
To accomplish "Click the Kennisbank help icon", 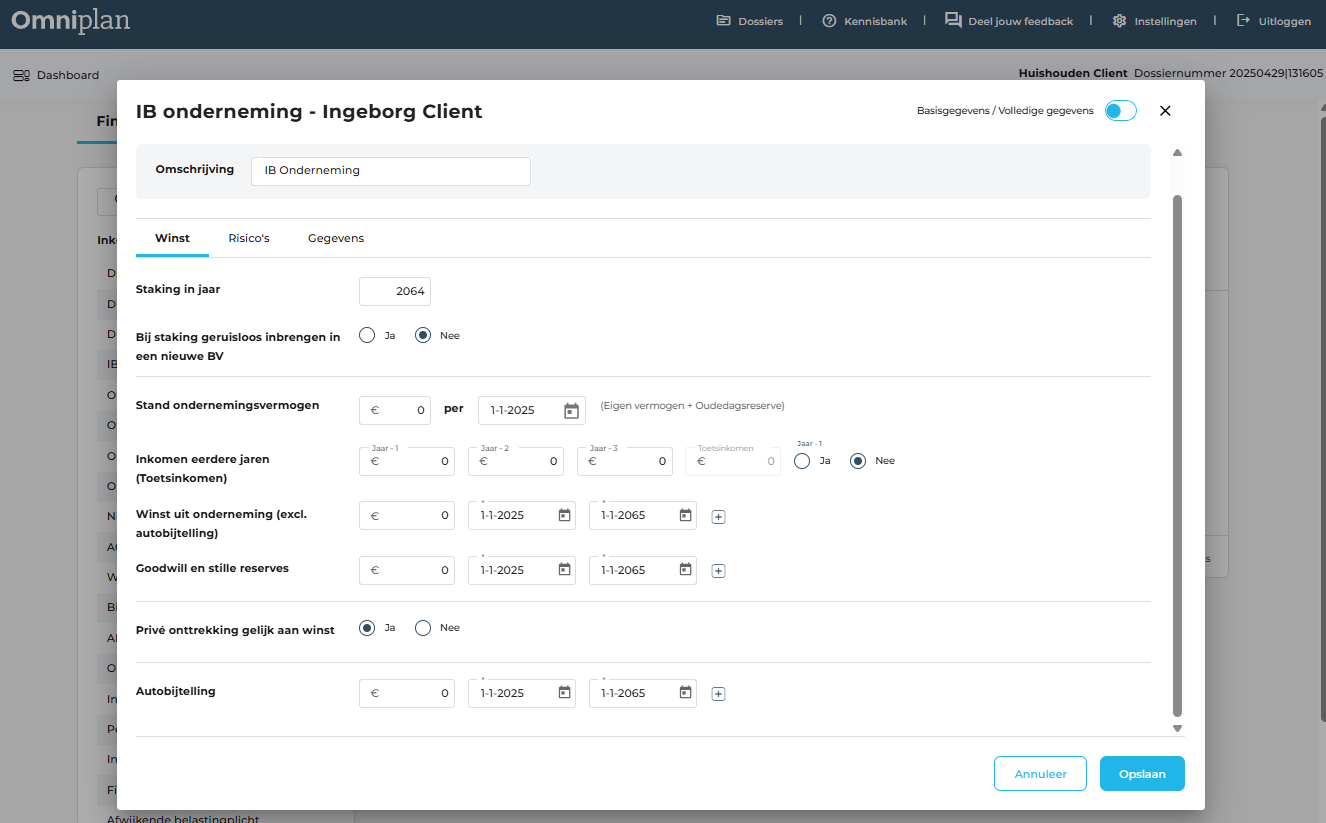I will 829,21.
